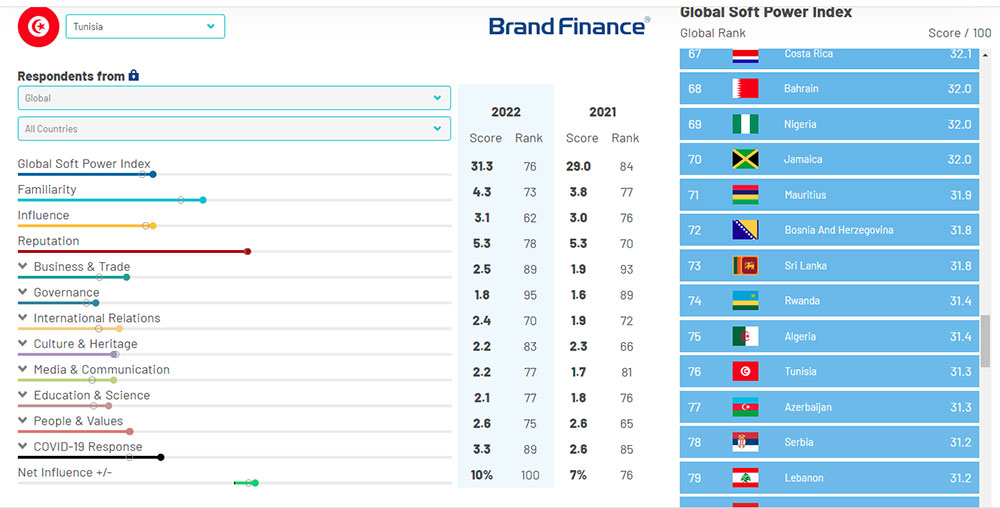Click the Serbia flag in ranking list
Screen dimensions: 1000x508
(745, 442)
